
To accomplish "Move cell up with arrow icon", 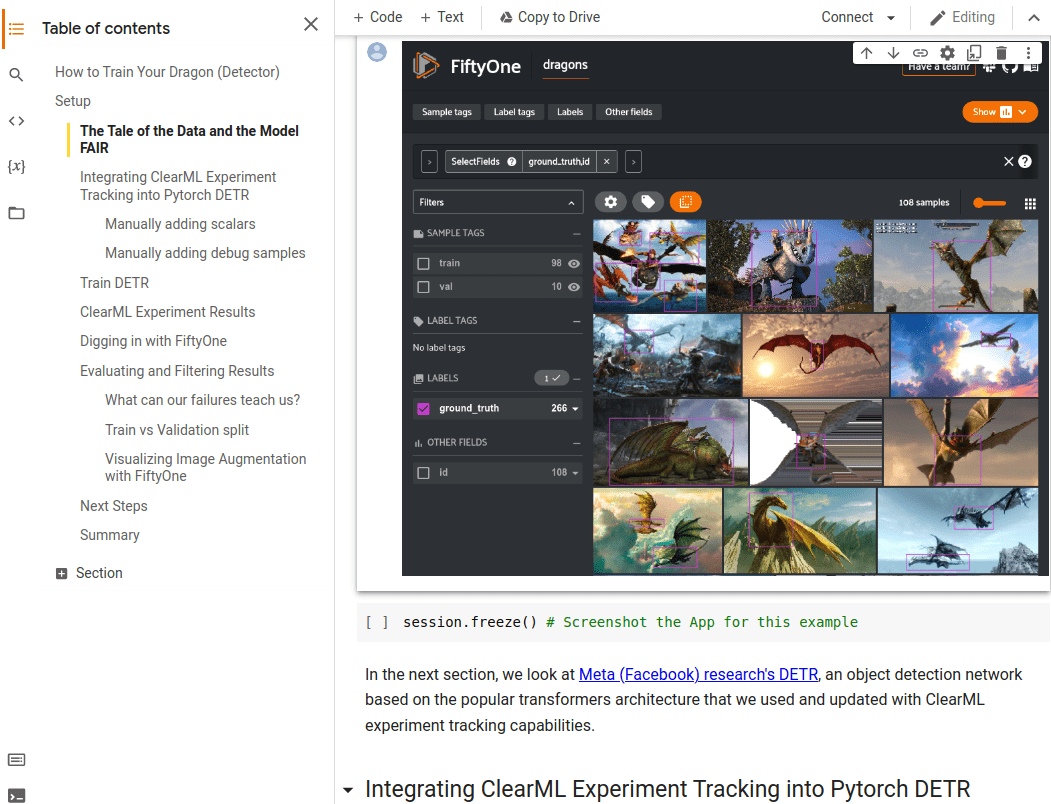I will click(x=867, y=53).
